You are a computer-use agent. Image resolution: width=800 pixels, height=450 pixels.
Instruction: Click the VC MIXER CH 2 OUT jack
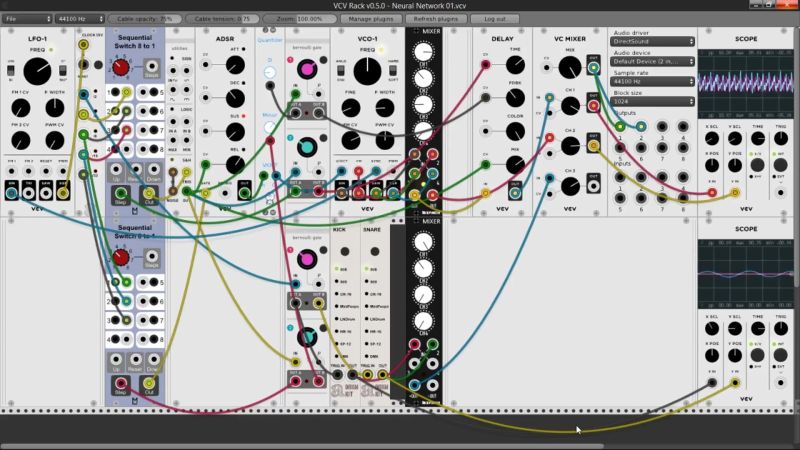point(593,146)
